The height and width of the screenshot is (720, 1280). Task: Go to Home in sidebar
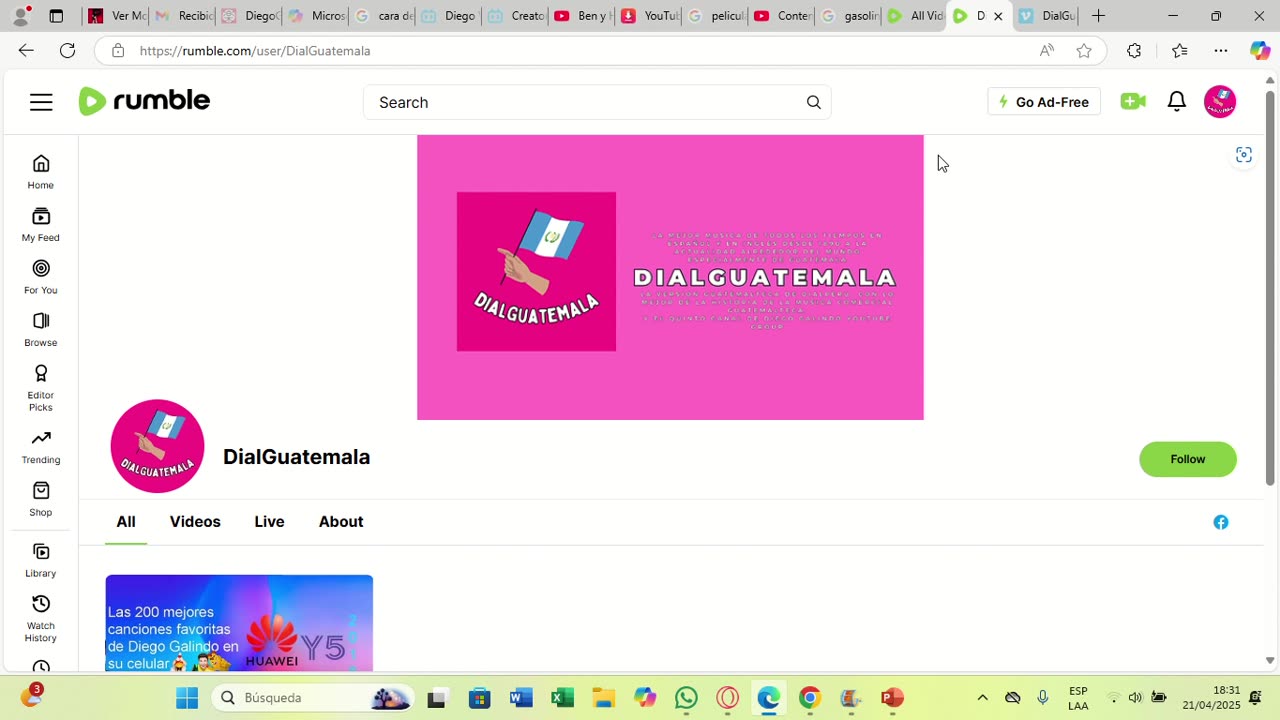coord(41,172)
